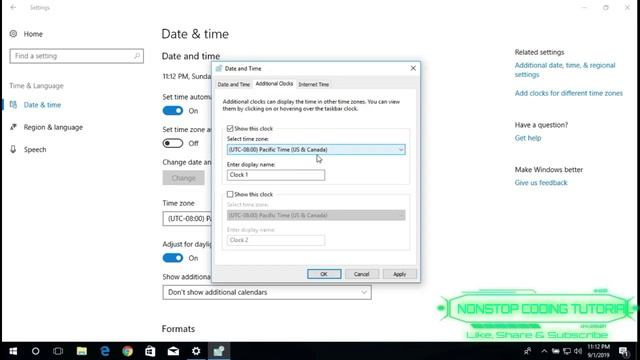Open Additional date, time, & regional settings

point(565,70)
